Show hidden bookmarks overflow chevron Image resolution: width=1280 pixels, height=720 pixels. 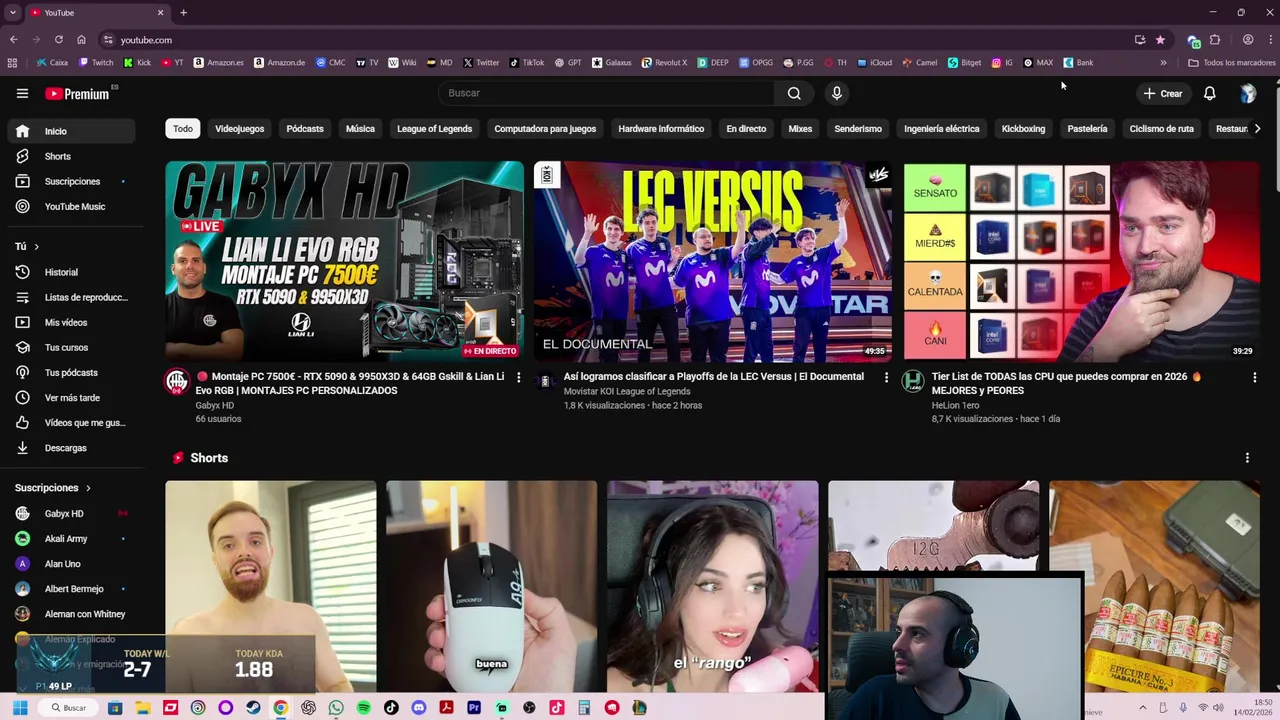pos(1163,62)
